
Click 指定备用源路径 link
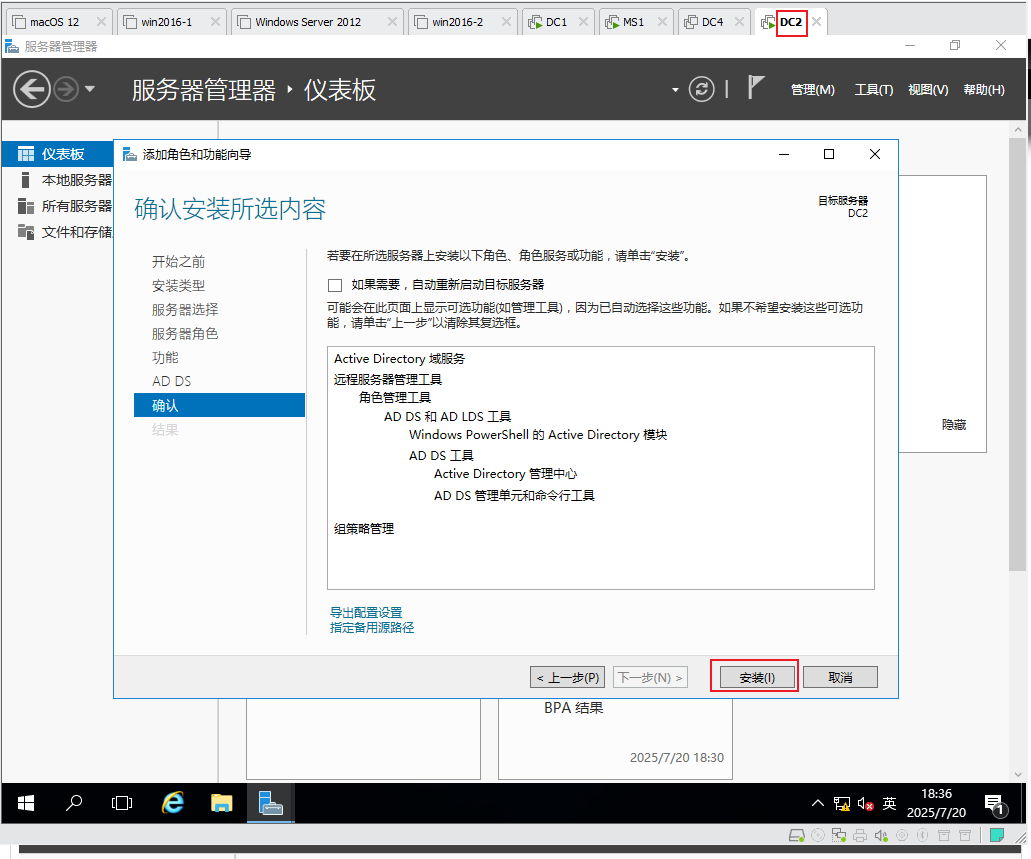pos(372,627)
